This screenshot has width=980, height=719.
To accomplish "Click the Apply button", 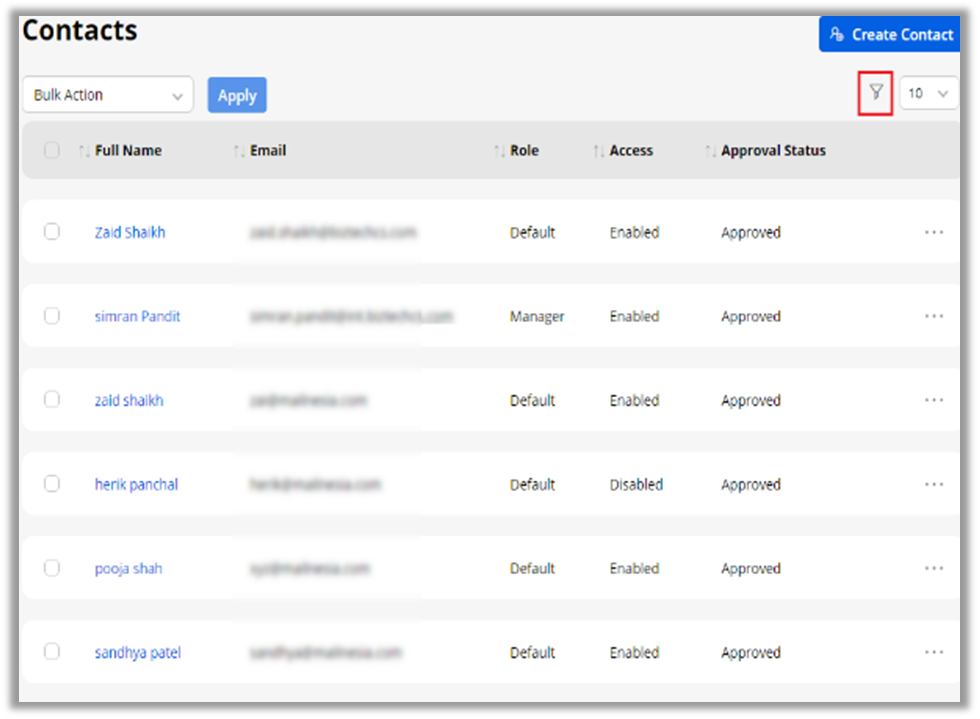I will 237,95.
